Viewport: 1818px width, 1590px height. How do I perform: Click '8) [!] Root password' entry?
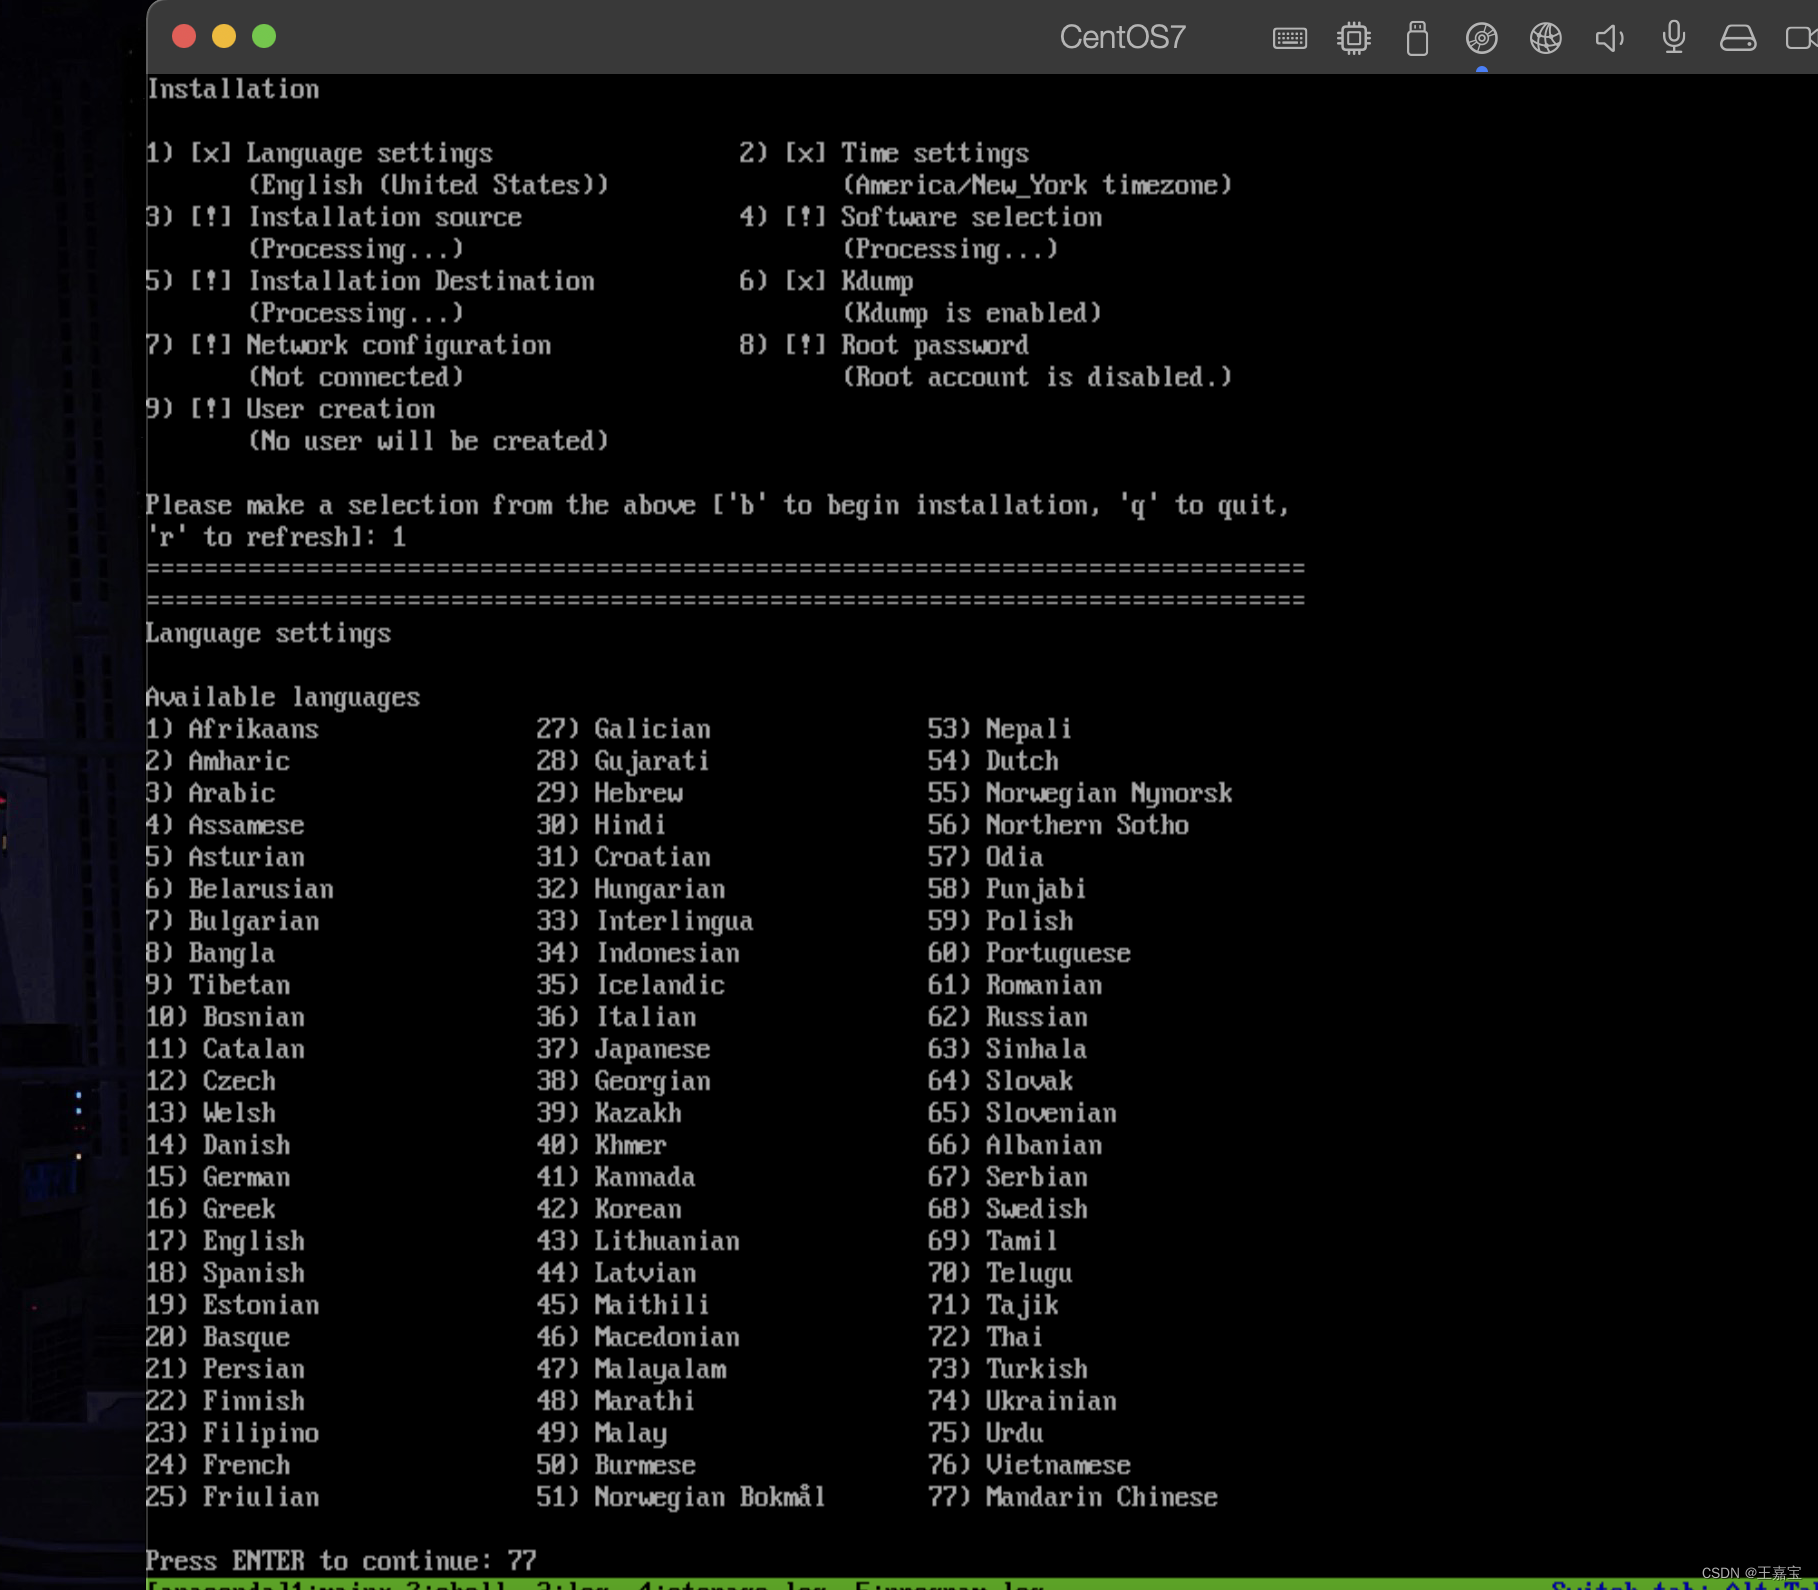tap(884, 345)
